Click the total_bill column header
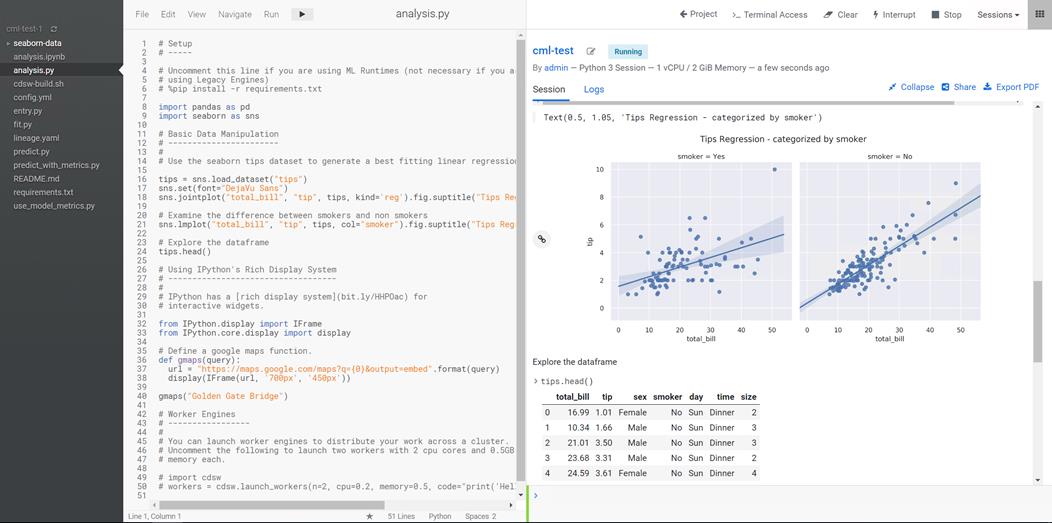The width and height of the screenshot is (1052, 523). (572, 397)
